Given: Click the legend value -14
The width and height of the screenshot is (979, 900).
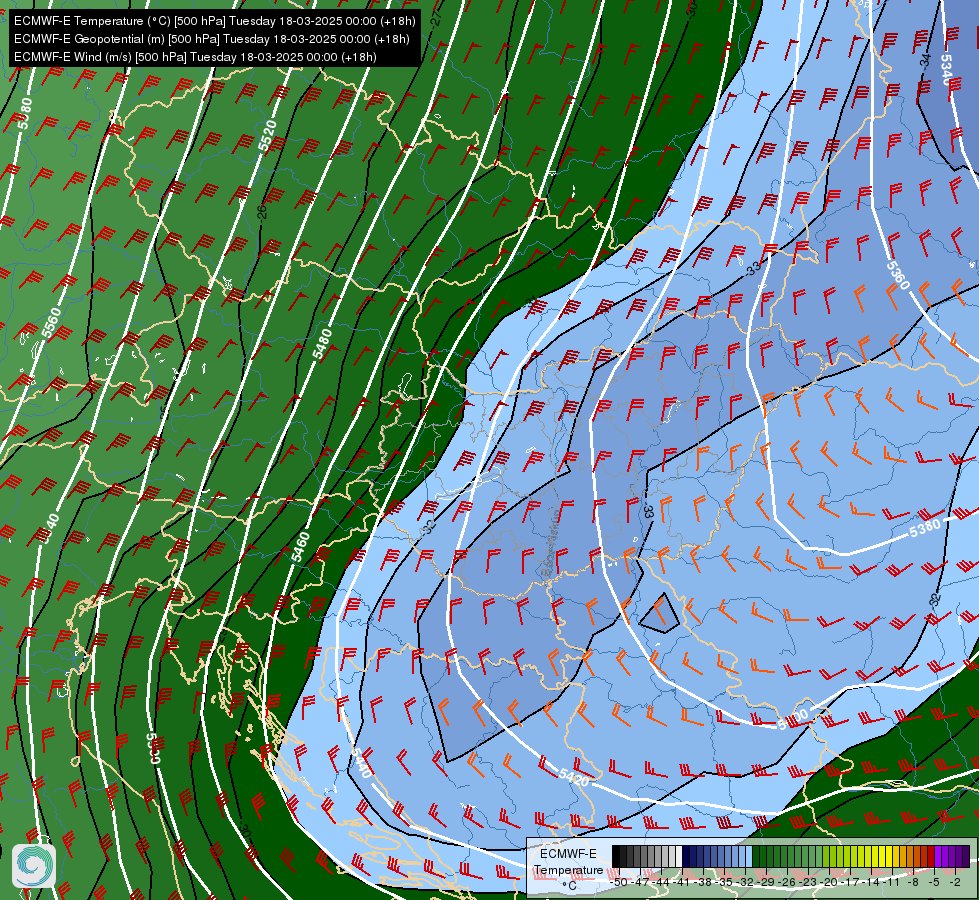Looking at the screenshot, I should click(871, 882).
